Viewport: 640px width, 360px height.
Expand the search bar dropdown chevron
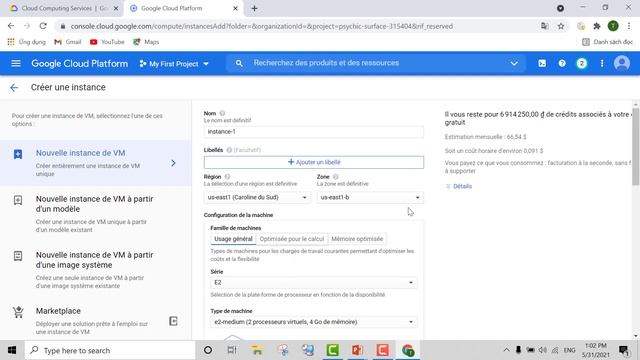[514, 63]
